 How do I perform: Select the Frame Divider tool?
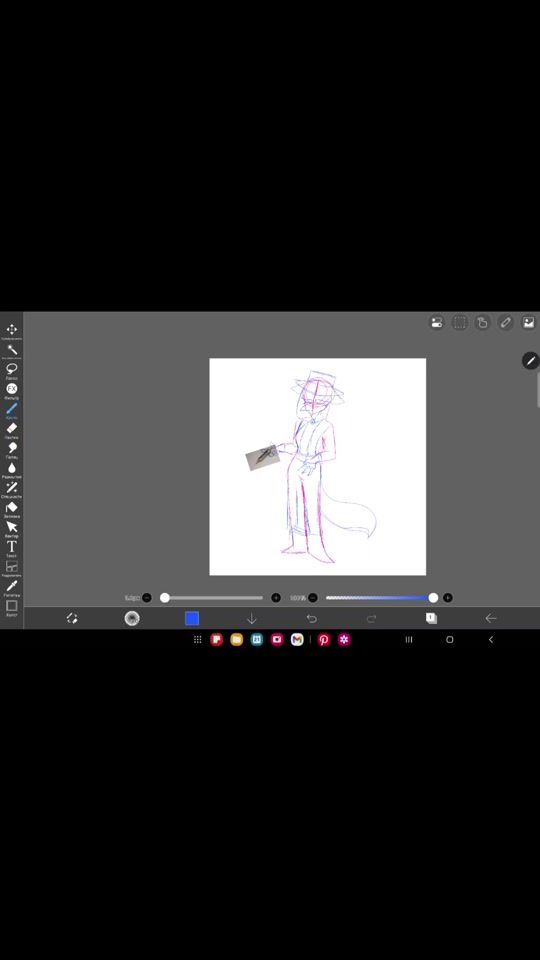[12, 566]
